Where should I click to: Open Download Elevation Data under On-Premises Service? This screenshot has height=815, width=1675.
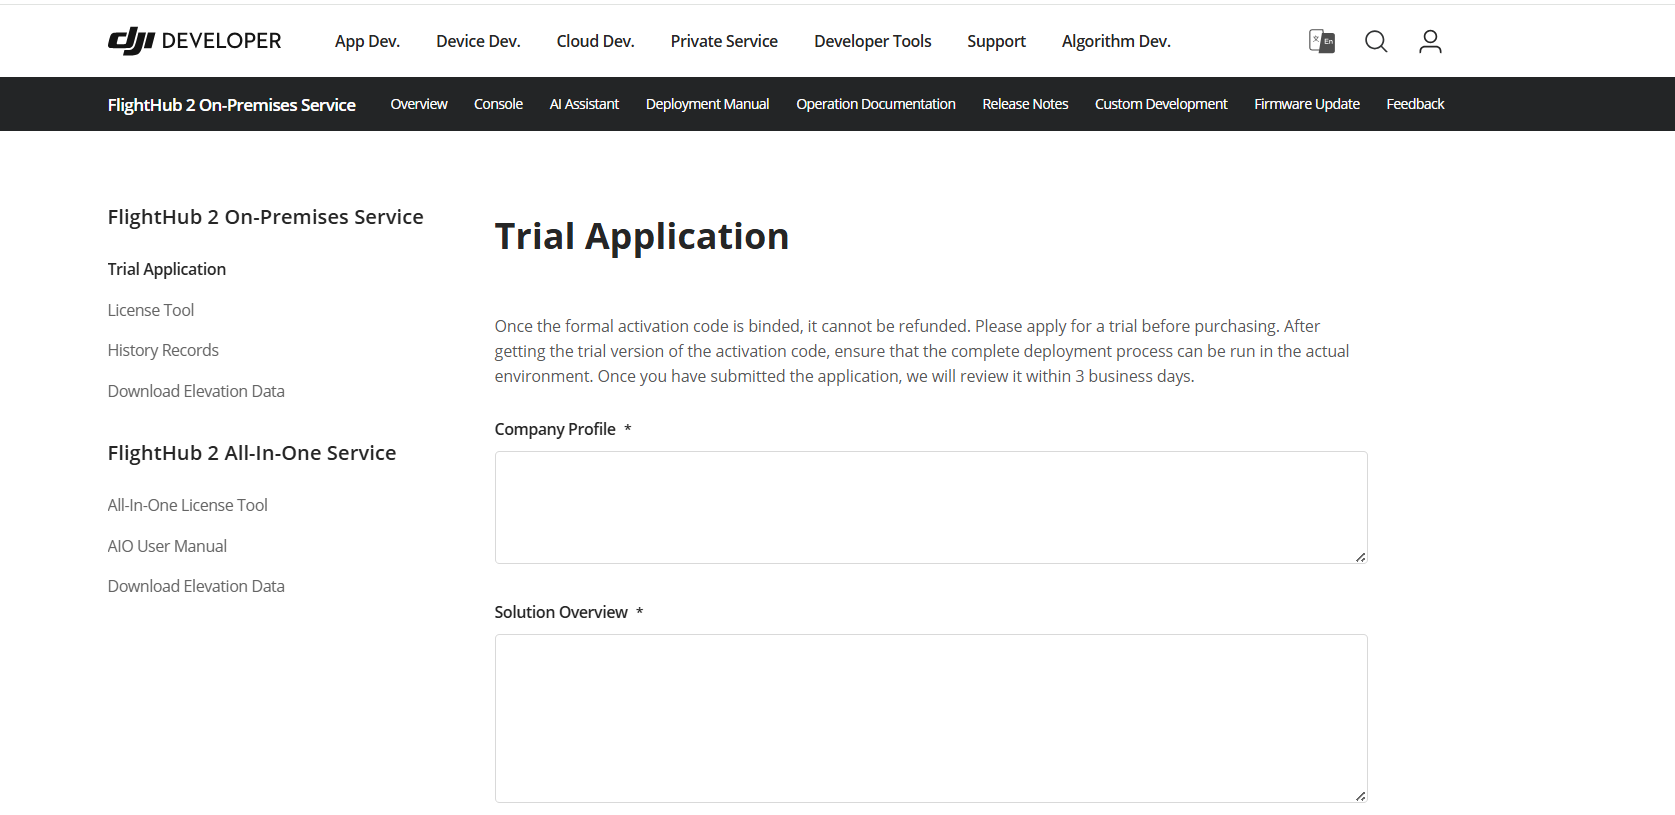coord(196,391)
